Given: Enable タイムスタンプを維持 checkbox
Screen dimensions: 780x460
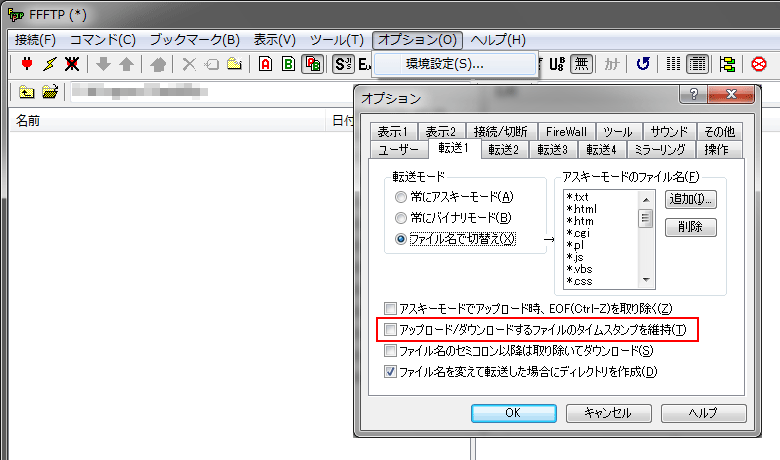Looking at the screenshot, I should (390, 330).
